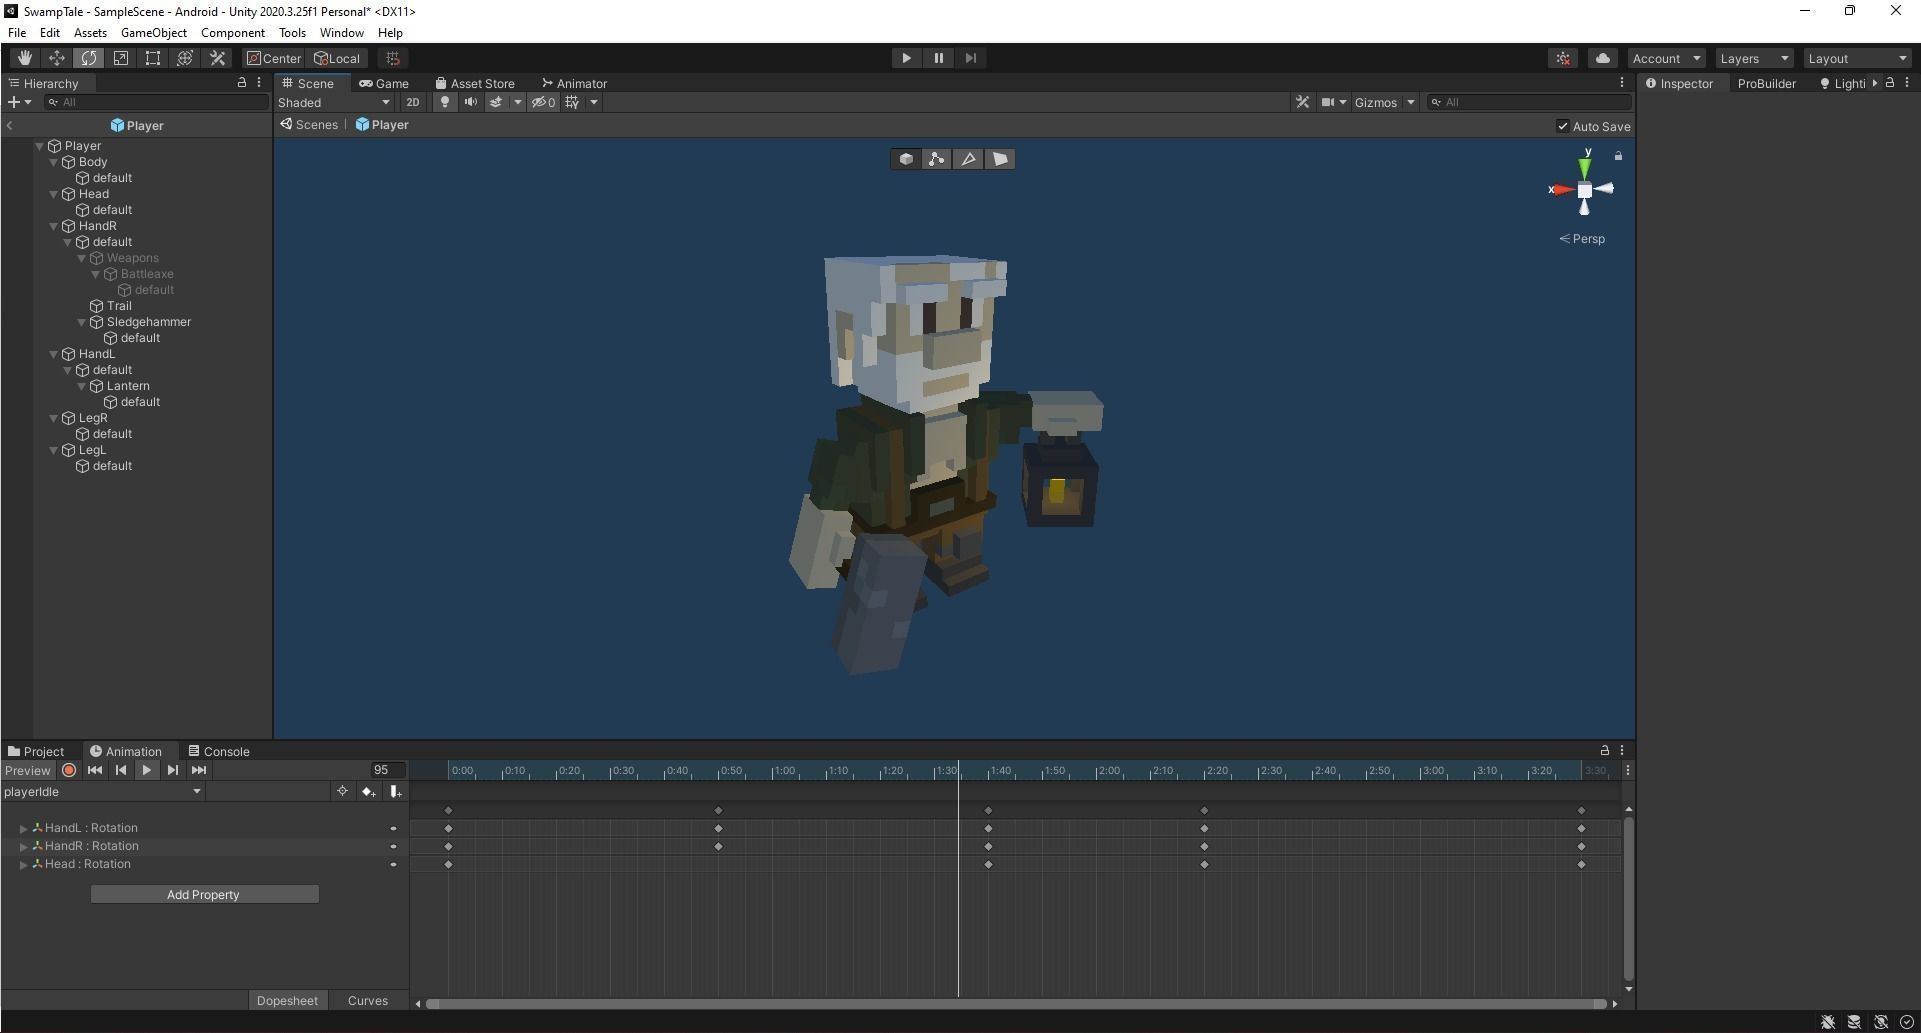The width and height of the screenshot is (1921, 1033).
Task: Expand Head : Rotation property
Action: point(24,865)
